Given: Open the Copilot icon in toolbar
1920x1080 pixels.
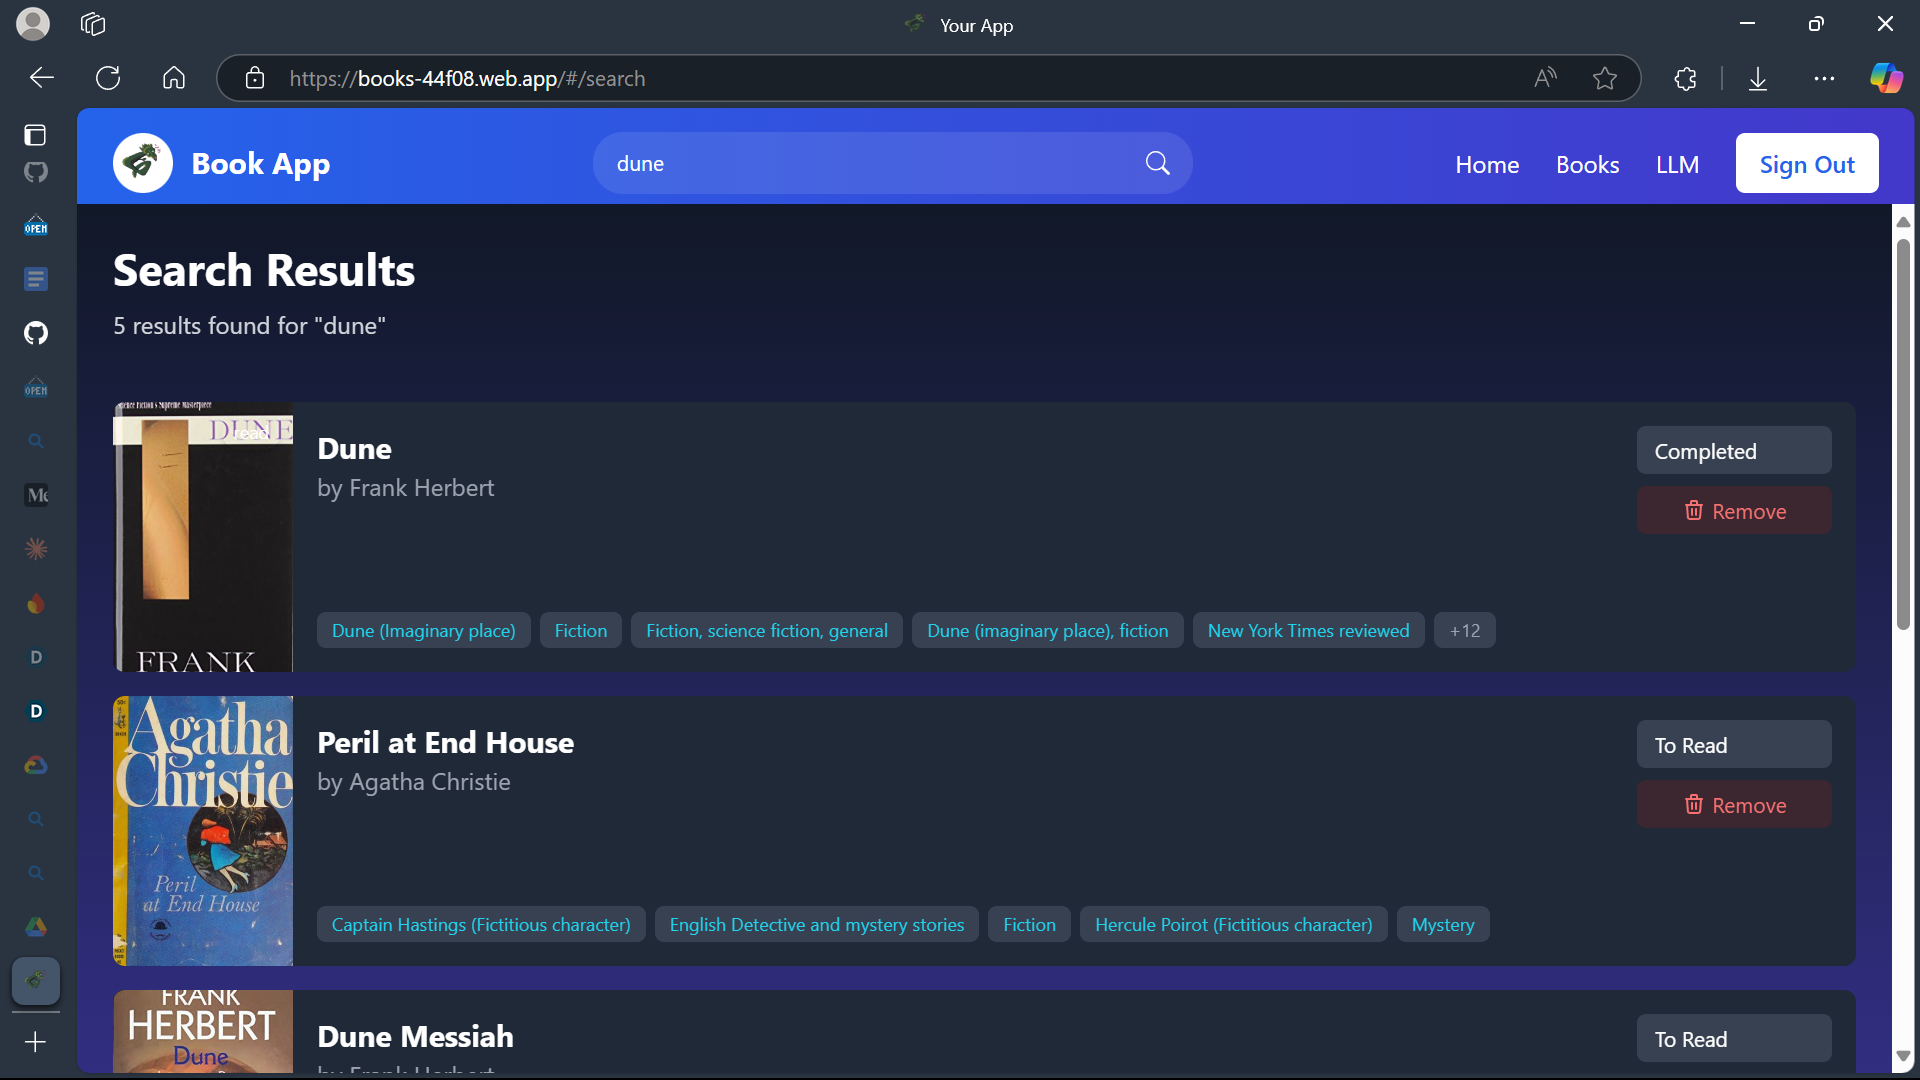Looking at the screenshot, I should 1886,78.
